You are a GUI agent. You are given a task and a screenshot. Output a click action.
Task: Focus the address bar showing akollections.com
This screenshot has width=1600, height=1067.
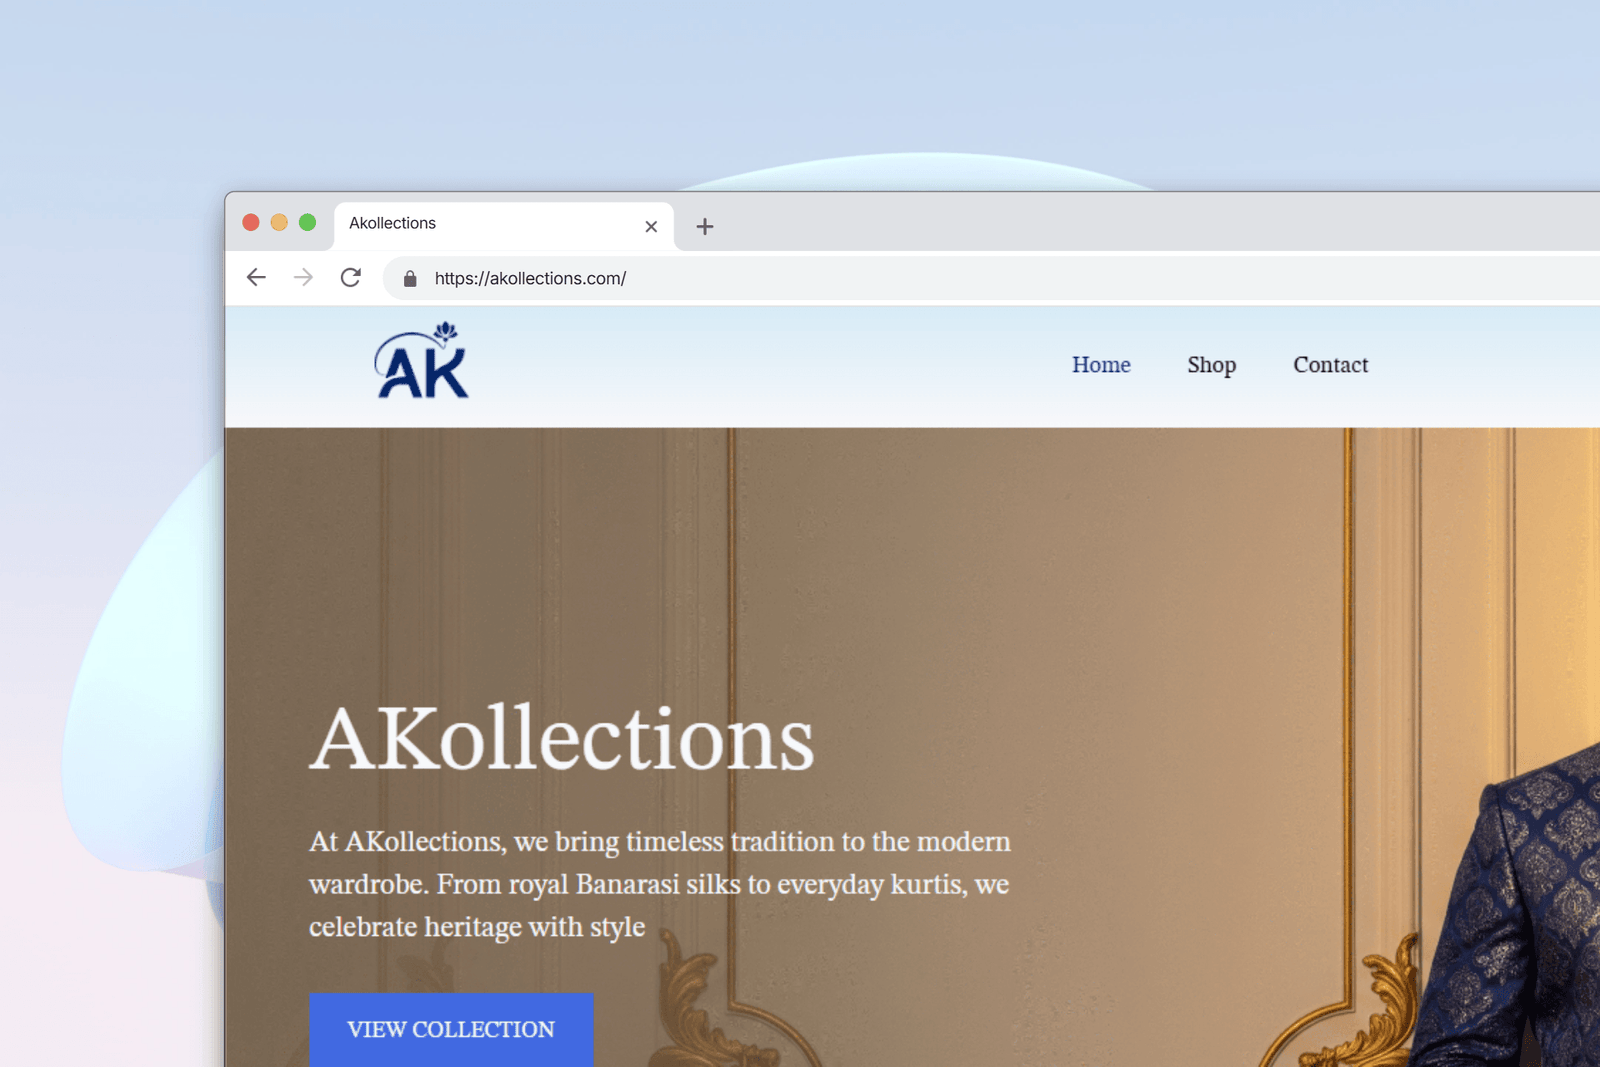[990, 278]
